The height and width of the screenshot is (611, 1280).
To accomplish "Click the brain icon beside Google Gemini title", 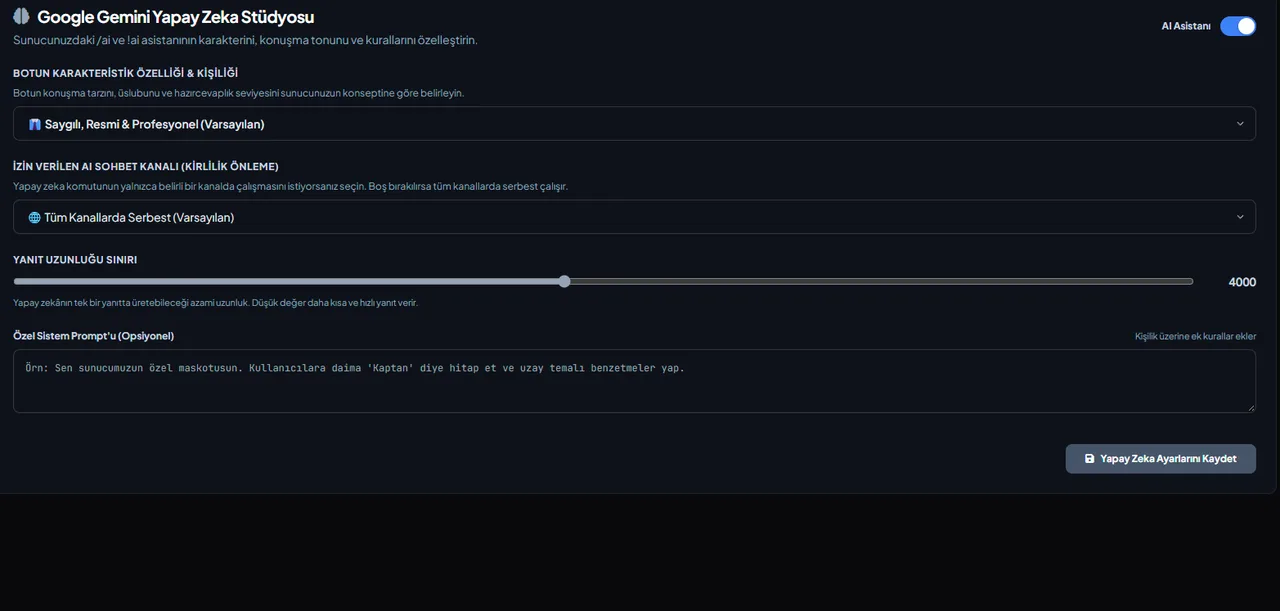I will (x=21, y=17).
